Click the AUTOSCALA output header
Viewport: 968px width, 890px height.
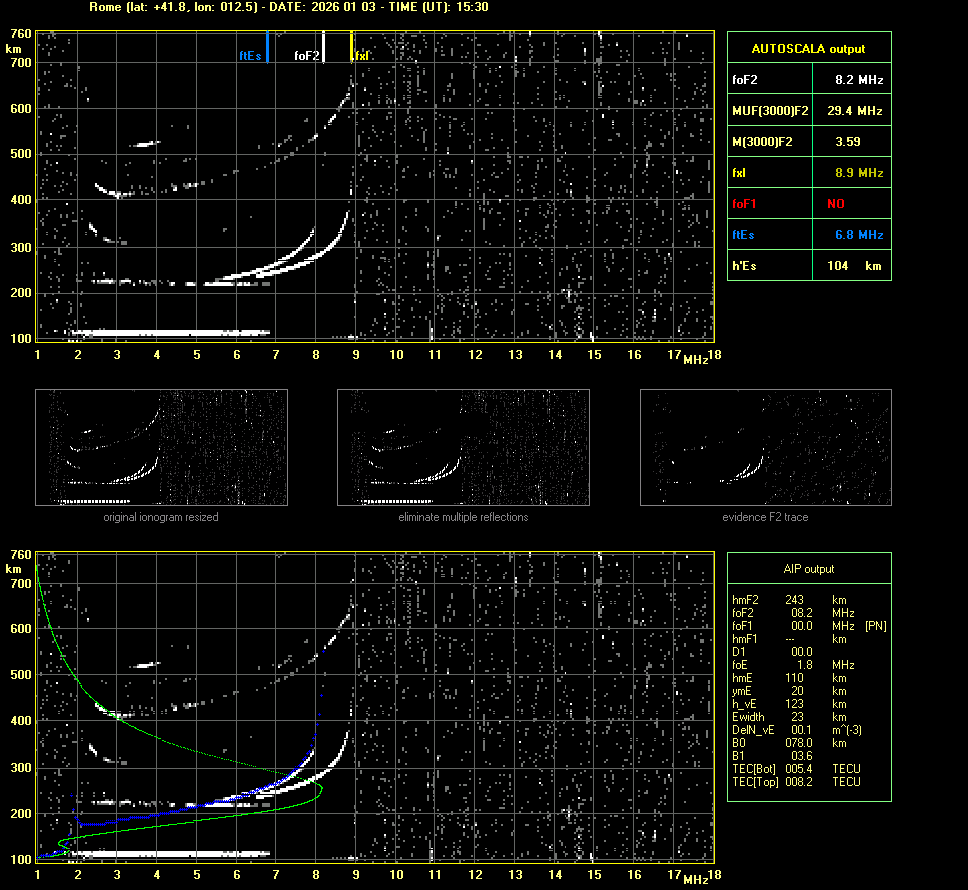pyautogui.click(x=808, y=48)
